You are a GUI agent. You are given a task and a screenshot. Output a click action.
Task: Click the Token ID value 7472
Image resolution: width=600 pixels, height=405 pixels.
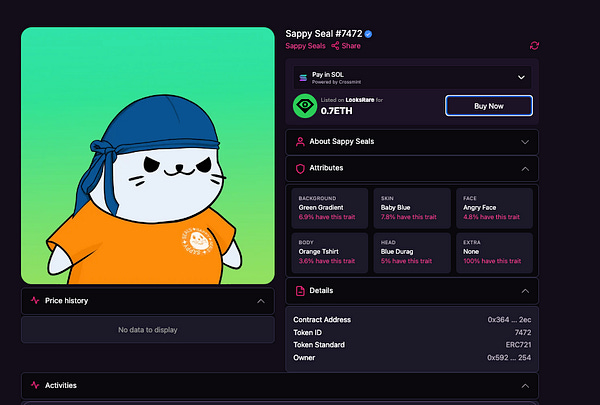523,332
